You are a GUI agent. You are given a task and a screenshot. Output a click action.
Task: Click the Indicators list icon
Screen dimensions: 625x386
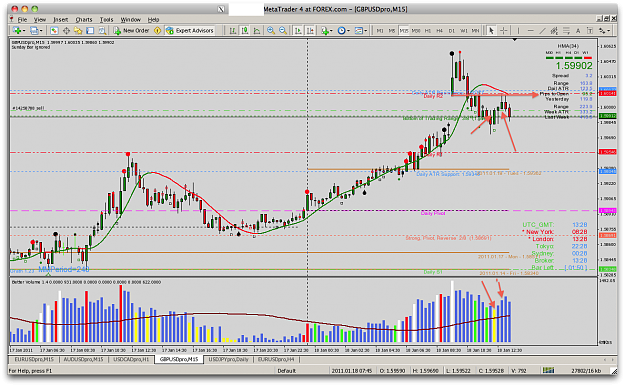coord(325,31)
